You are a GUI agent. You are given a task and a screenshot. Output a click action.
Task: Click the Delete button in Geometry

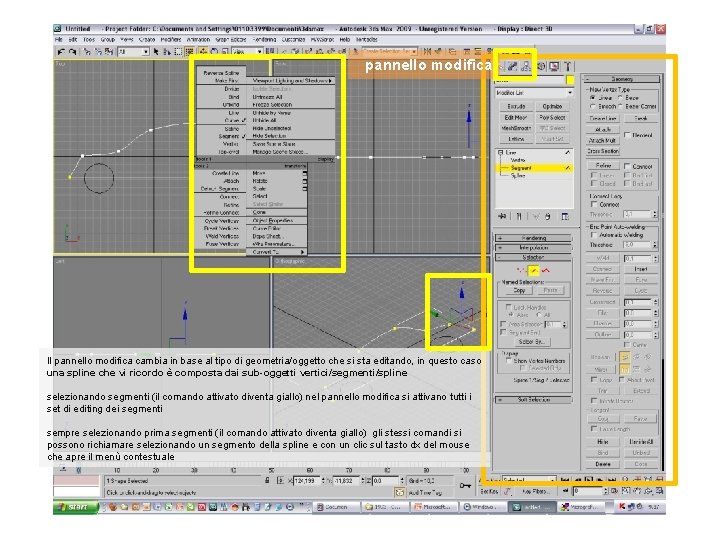602,464
